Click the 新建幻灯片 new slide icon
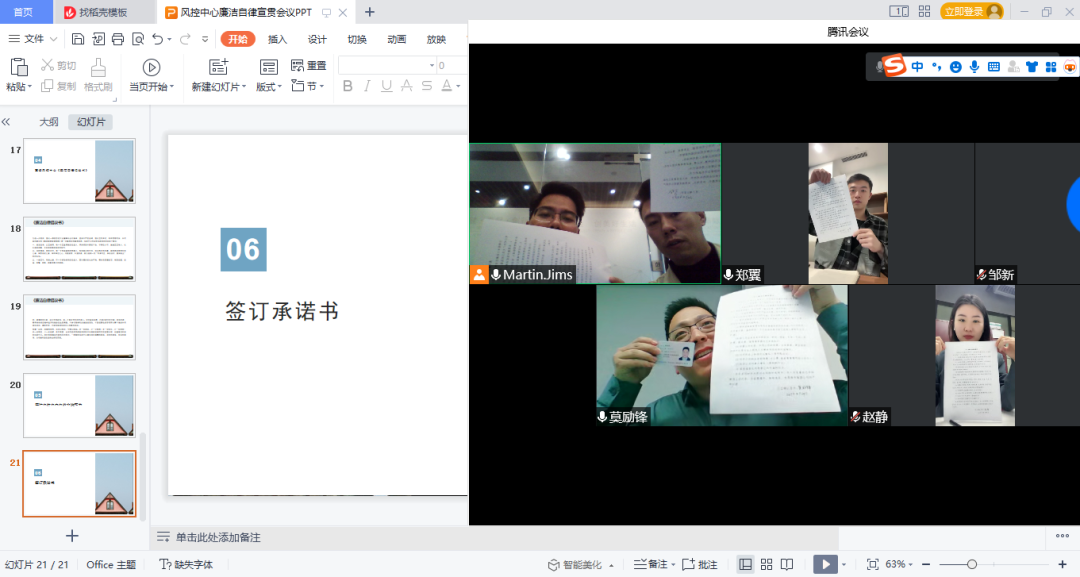The image size is (1080, 577). click(218, 67)
